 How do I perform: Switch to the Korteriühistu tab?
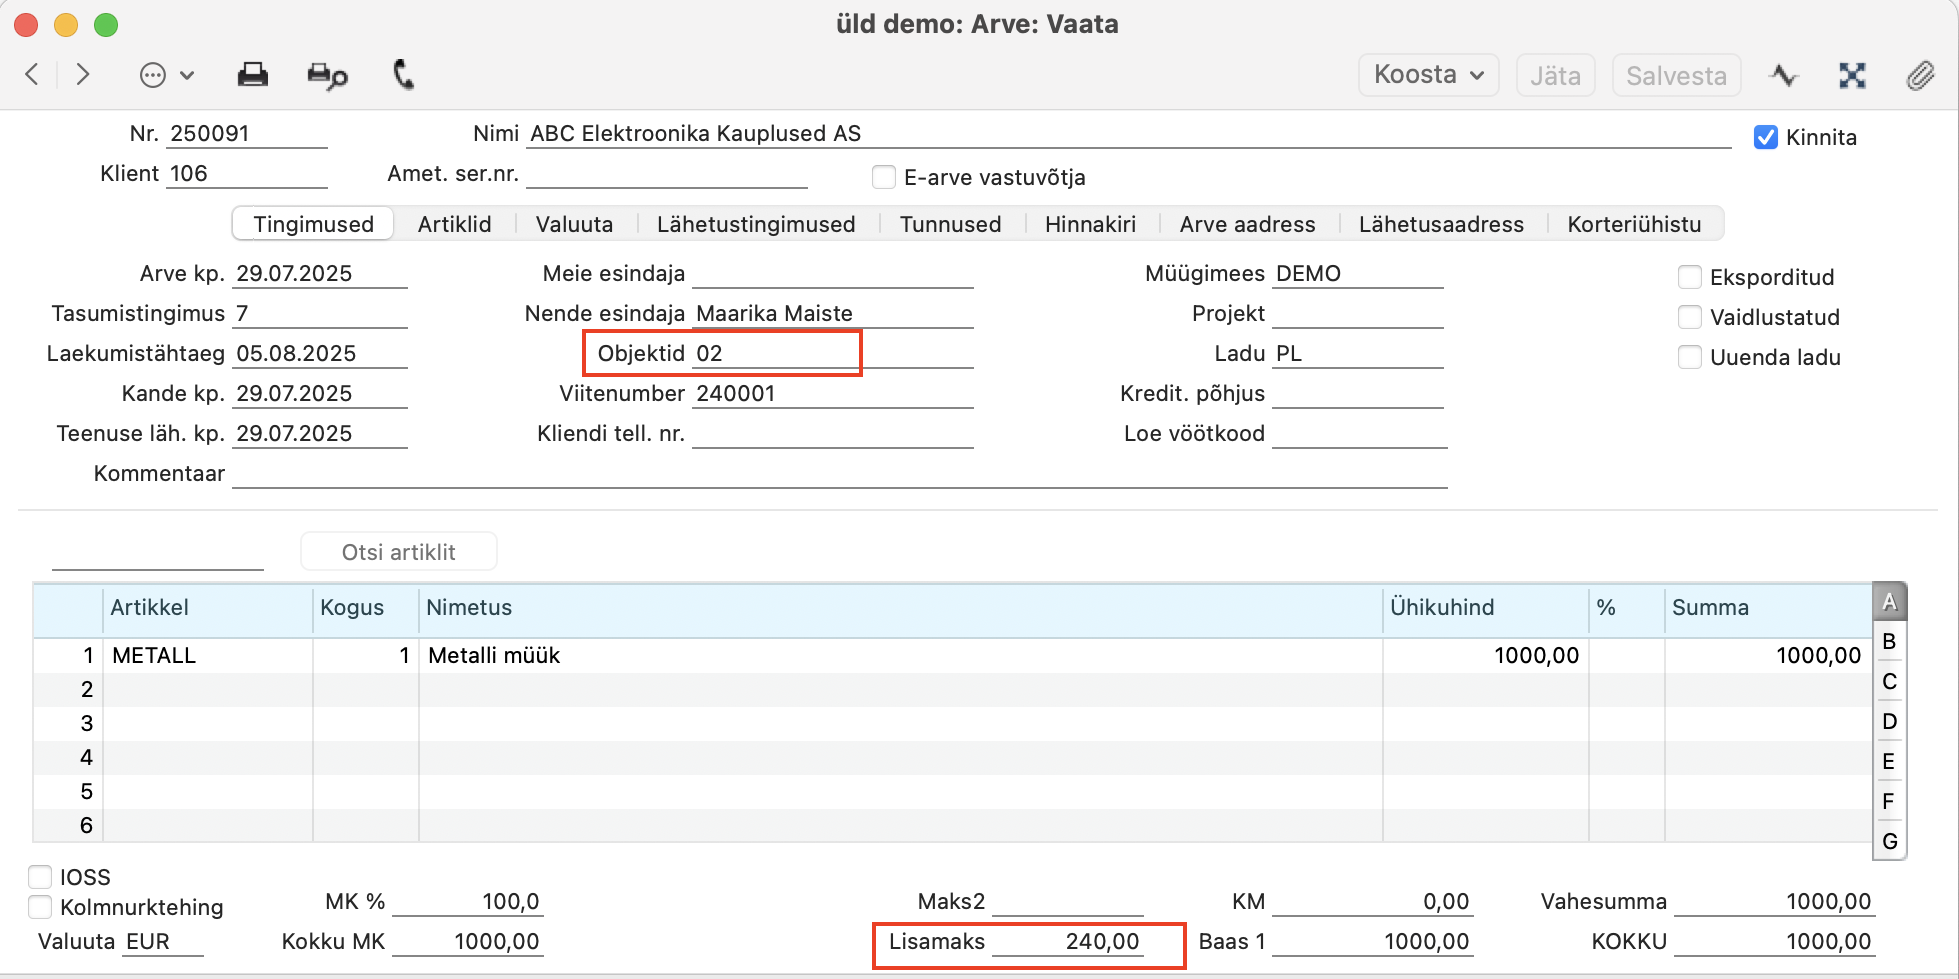click(x=1634, y=224)
